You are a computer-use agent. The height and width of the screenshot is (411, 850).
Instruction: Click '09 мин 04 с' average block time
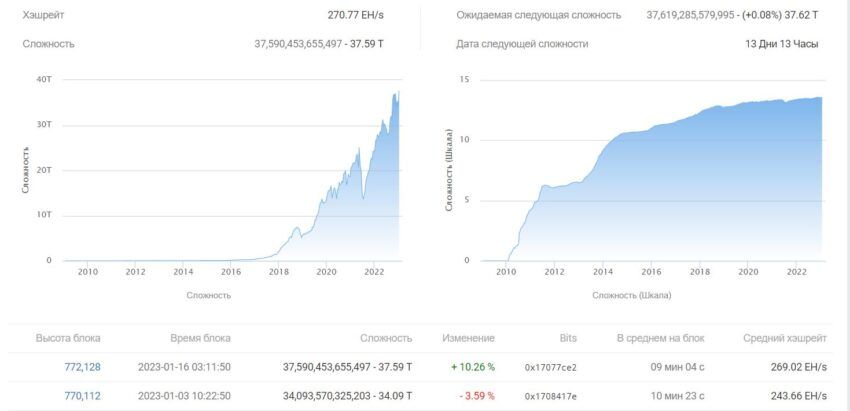[678, 367]
